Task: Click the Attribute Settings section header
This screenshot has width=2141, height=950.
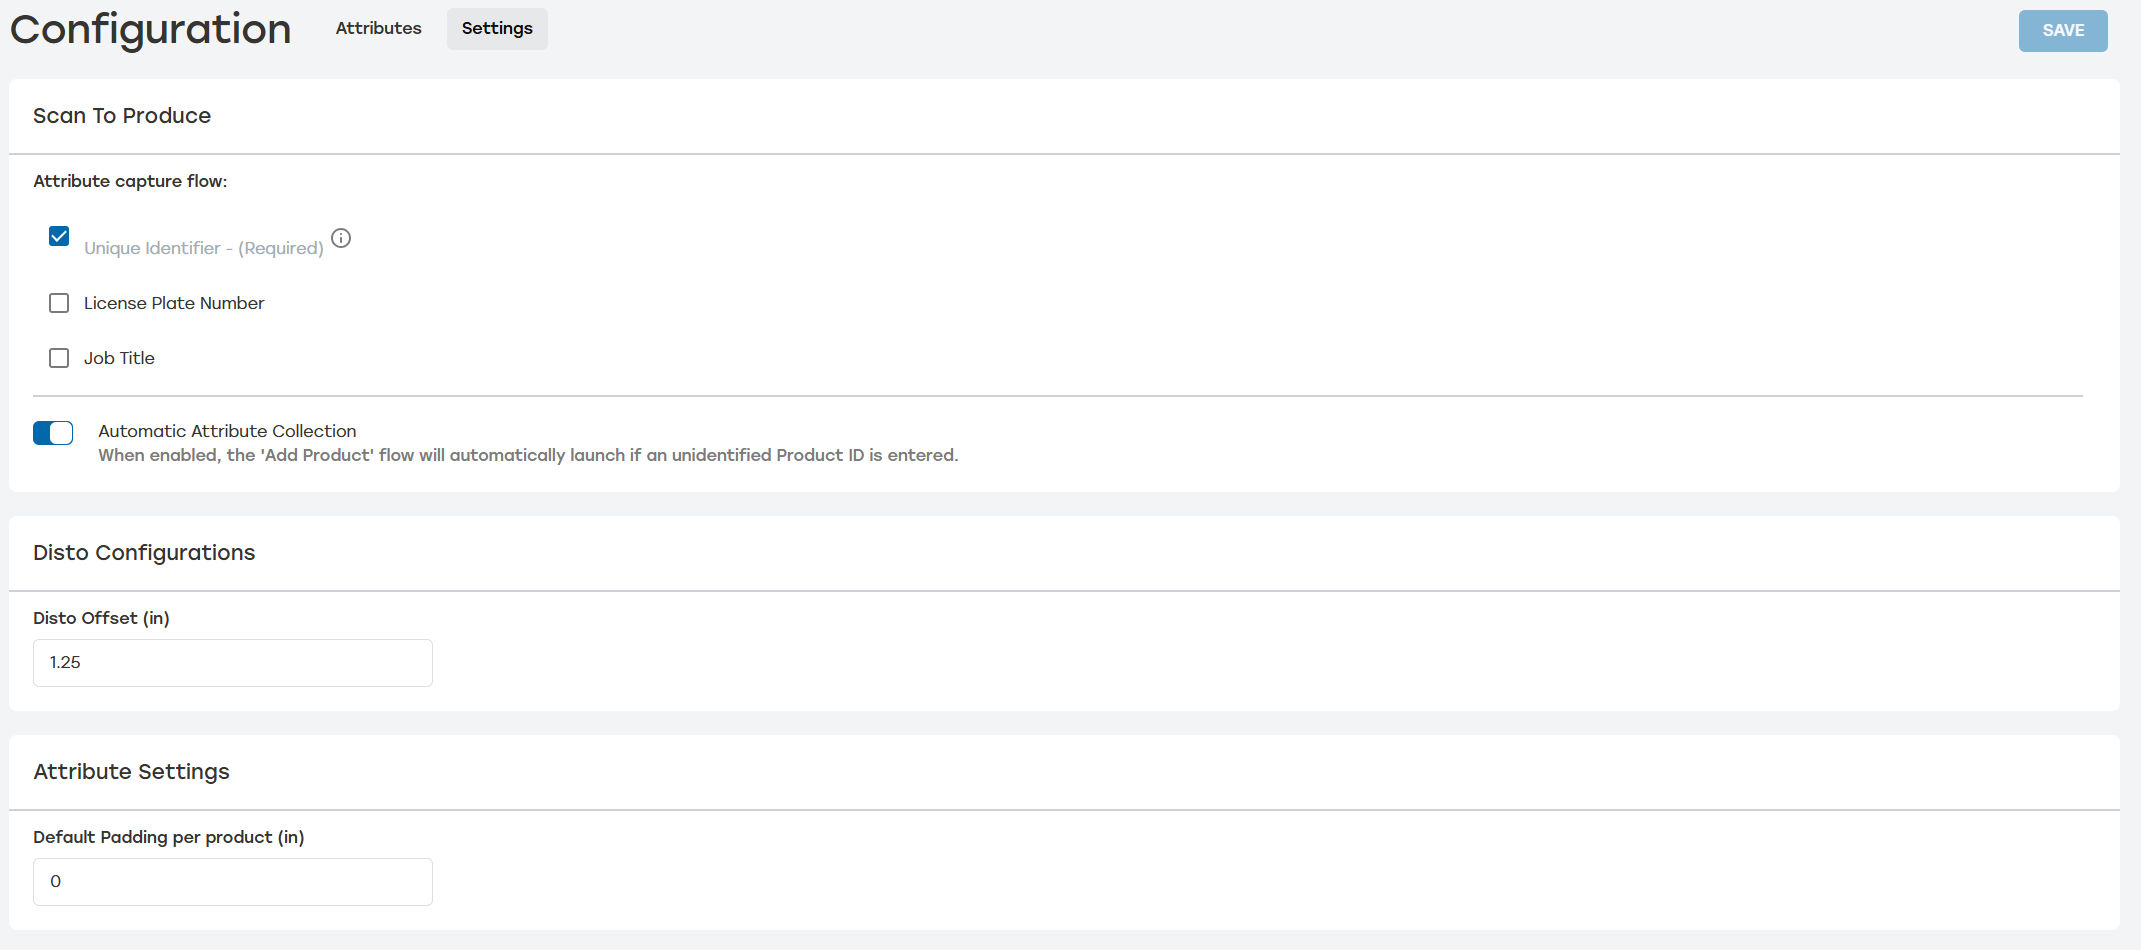Action: pos(131,772)
